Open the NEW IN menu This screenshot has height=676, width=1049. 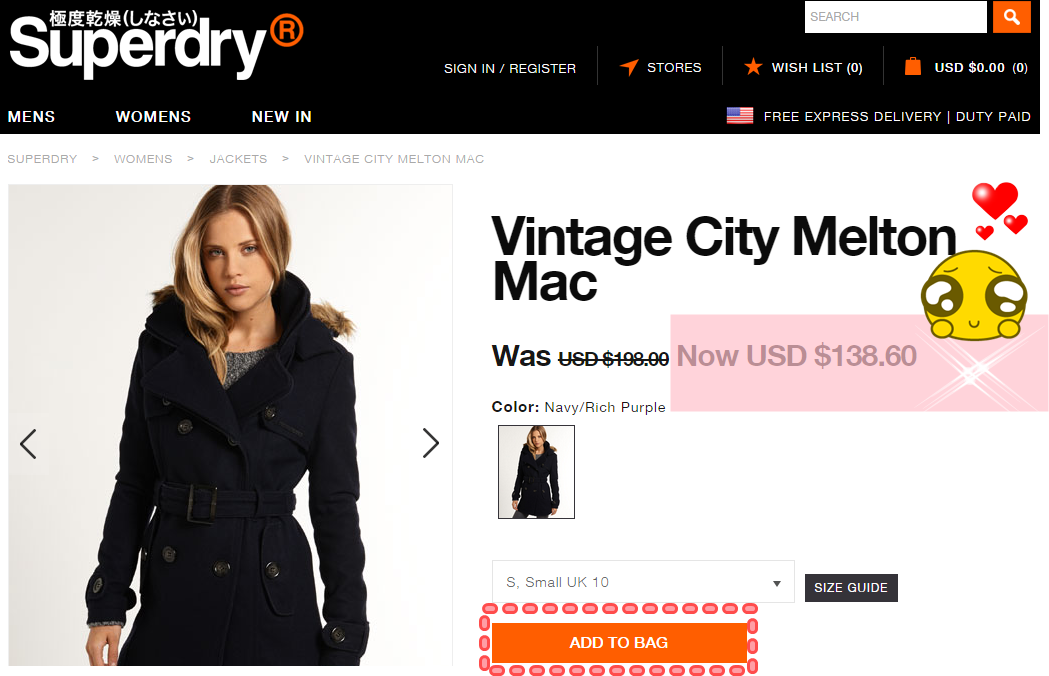click(282, 116)
